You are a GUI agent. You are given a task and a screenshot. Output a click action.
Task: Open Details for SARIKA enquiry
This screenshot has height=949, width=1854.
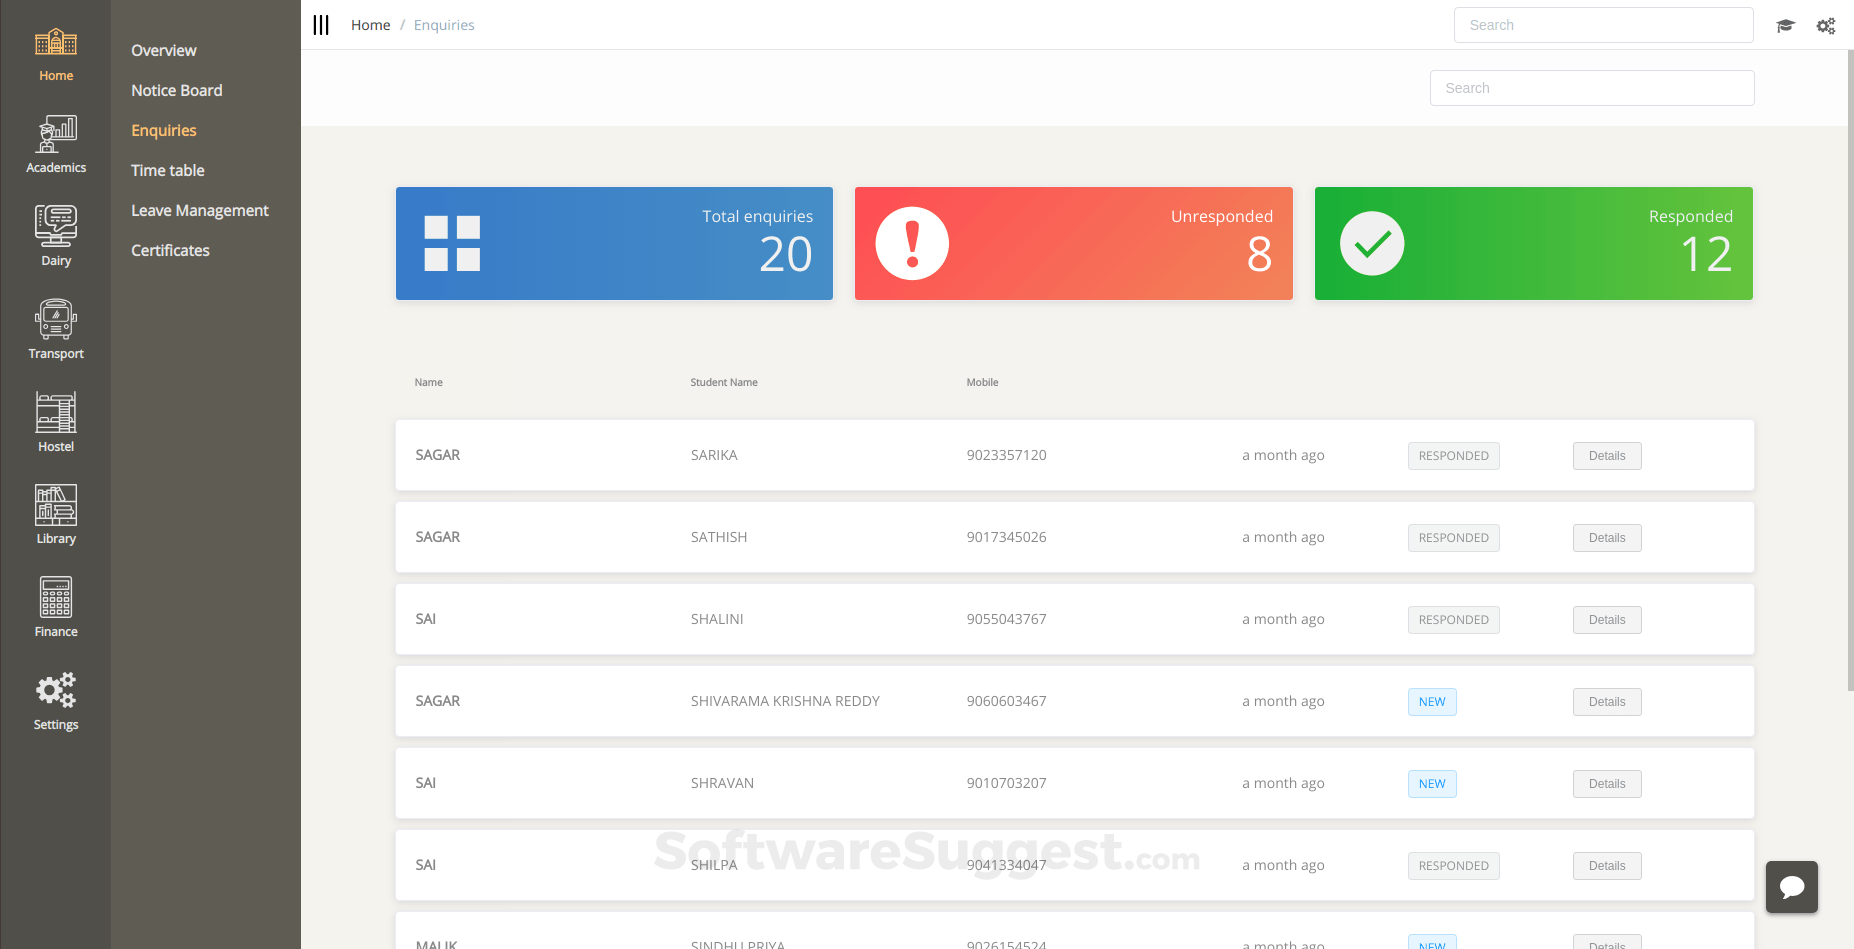(1607, 456)
